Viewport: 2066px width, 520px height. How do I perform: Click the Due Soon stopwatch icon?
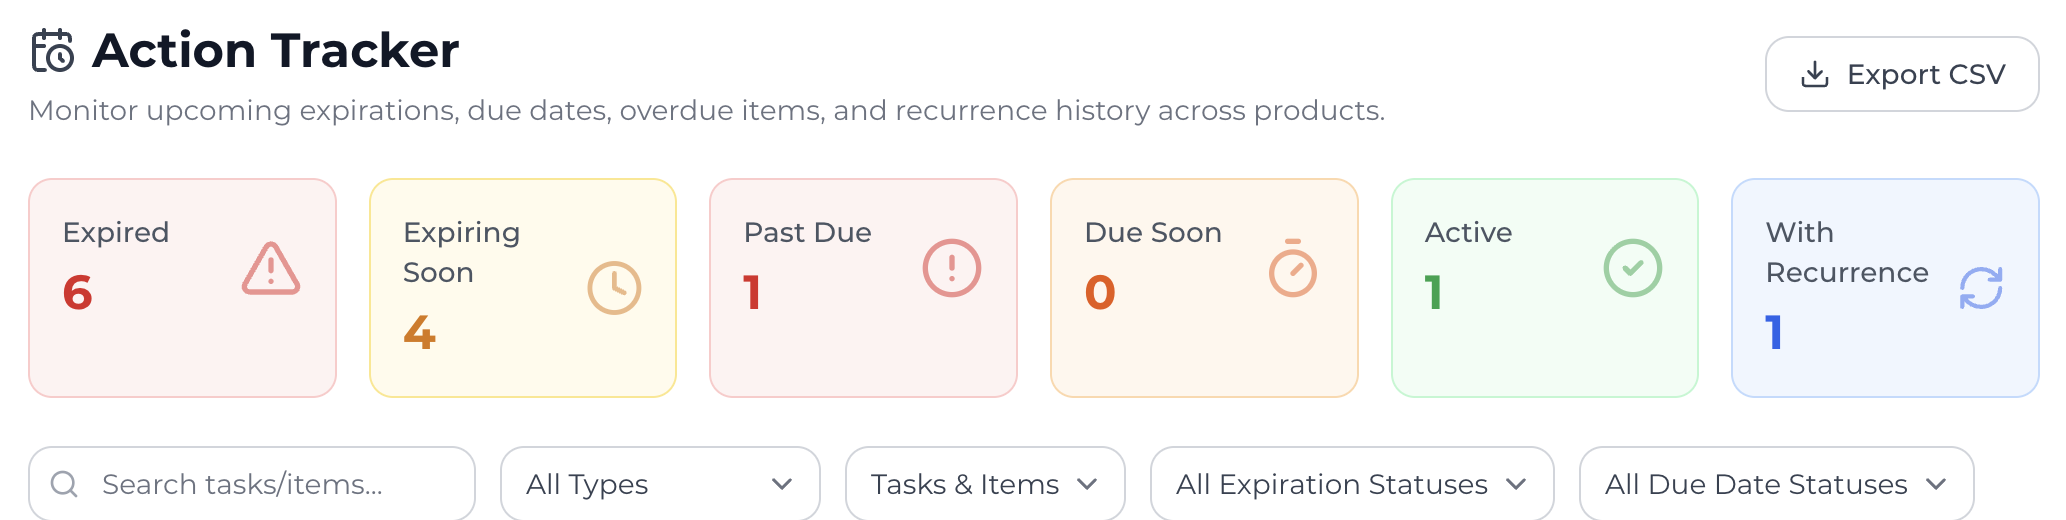pyautogui.click(x=1293, y=269)
